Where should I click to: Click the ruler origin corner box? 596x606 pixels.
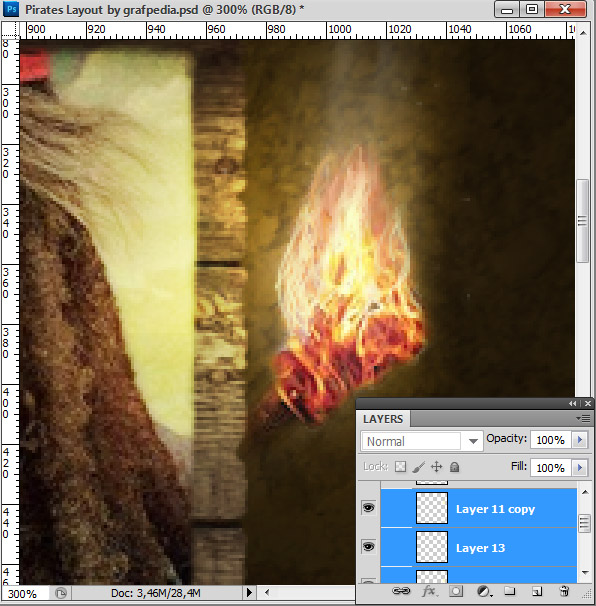(11, 30)
